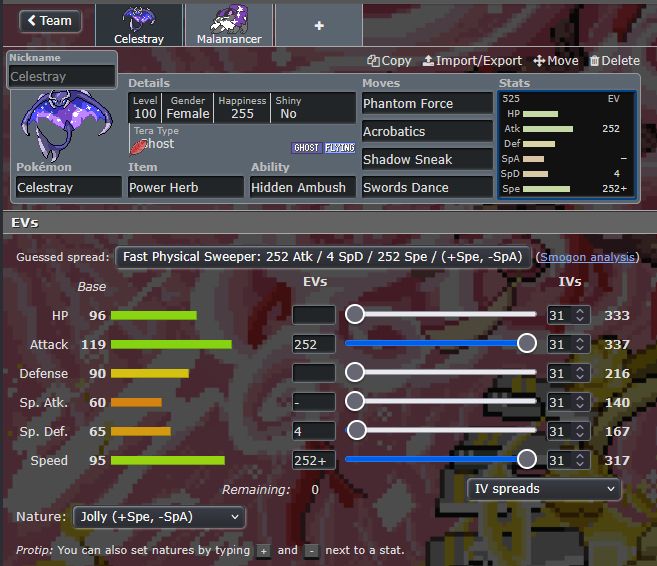Click the HP IV stepper arrows
The width and height of the screenshot is (657, 566).
(x=580, y=315)
